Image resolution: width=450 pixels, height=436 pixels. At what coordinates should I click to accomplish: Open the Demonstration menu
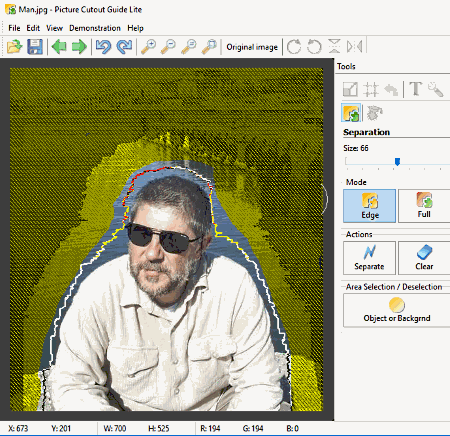[x=95, y=28]
